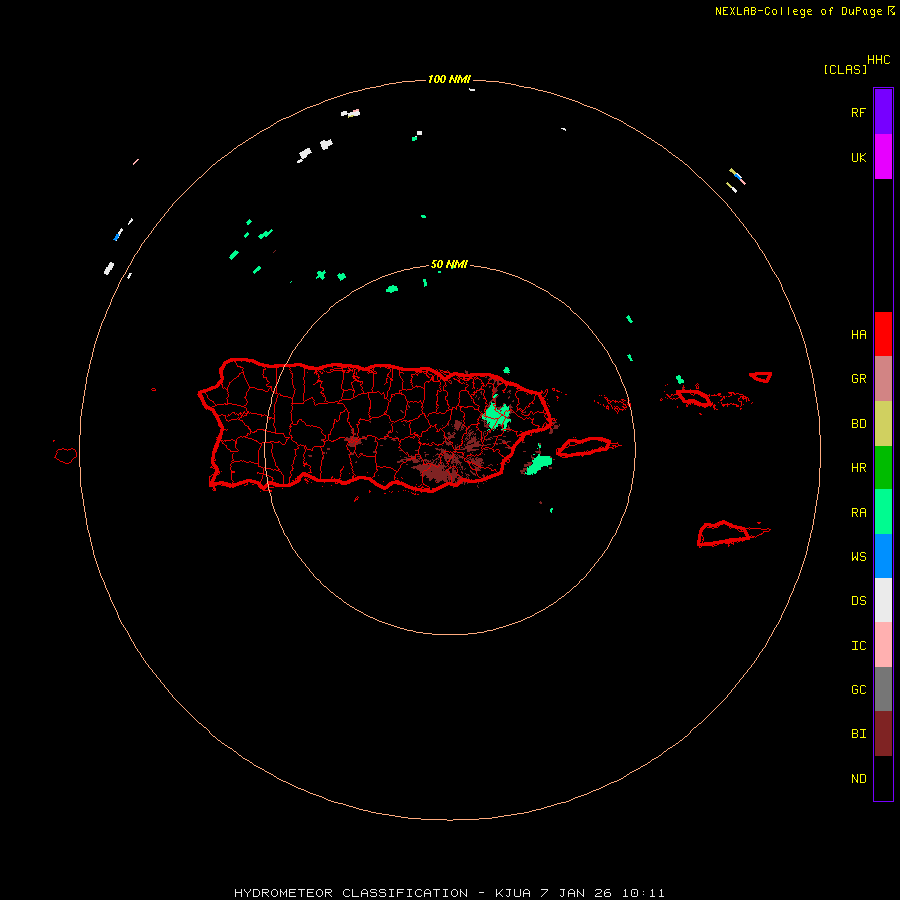
Task: Click the 100 NMI range ring label
Action: (449, 79)
